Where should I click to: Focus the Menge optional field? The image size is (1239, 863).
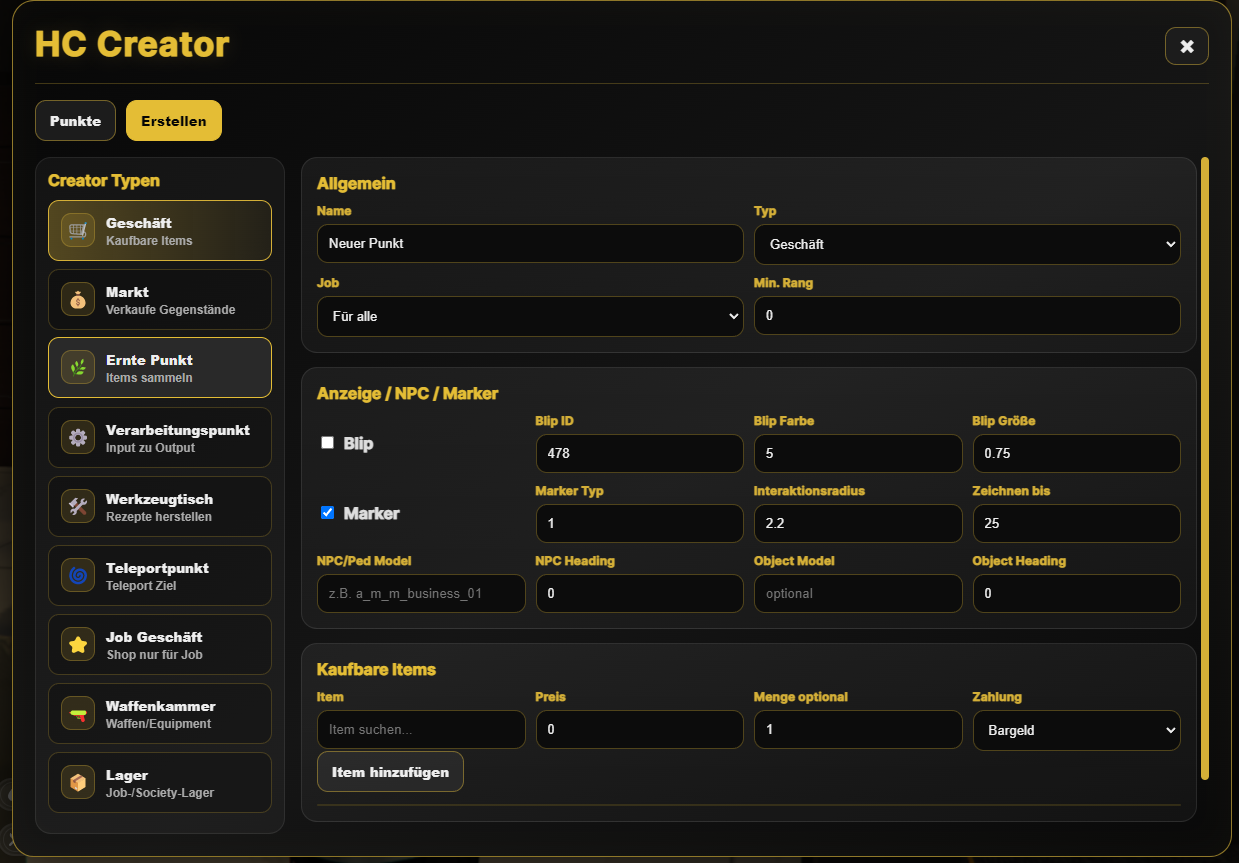(x=858, y=730)
